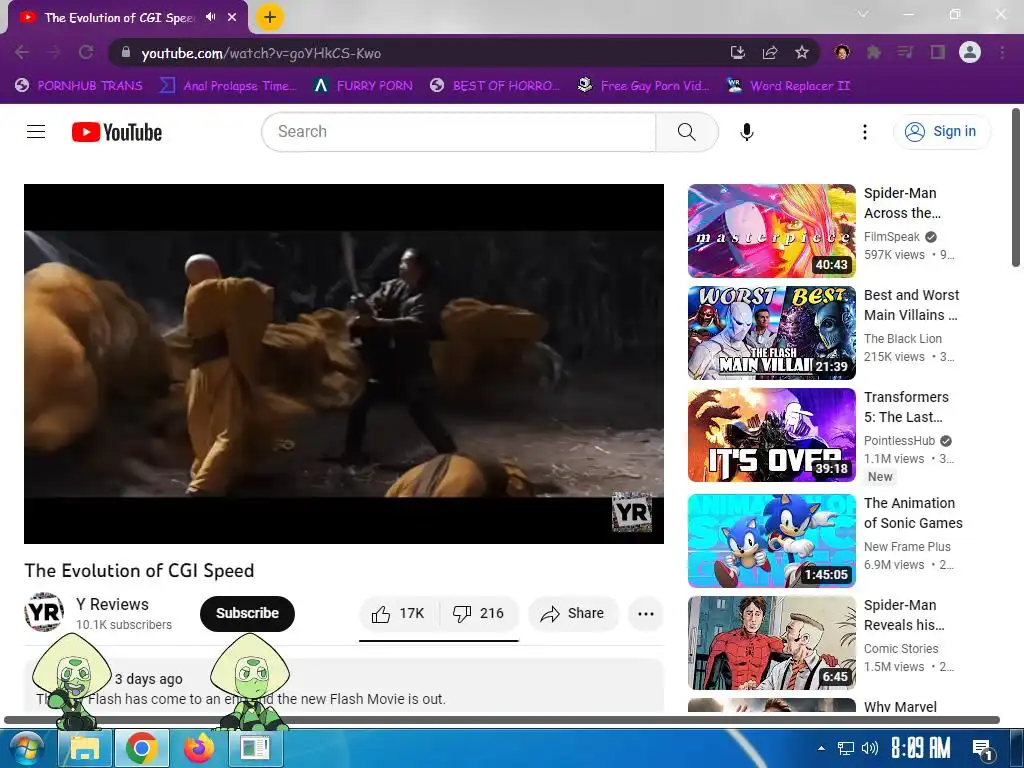Click the video player to pause
Screen dimensions: 1024x768
click(344, 363)
